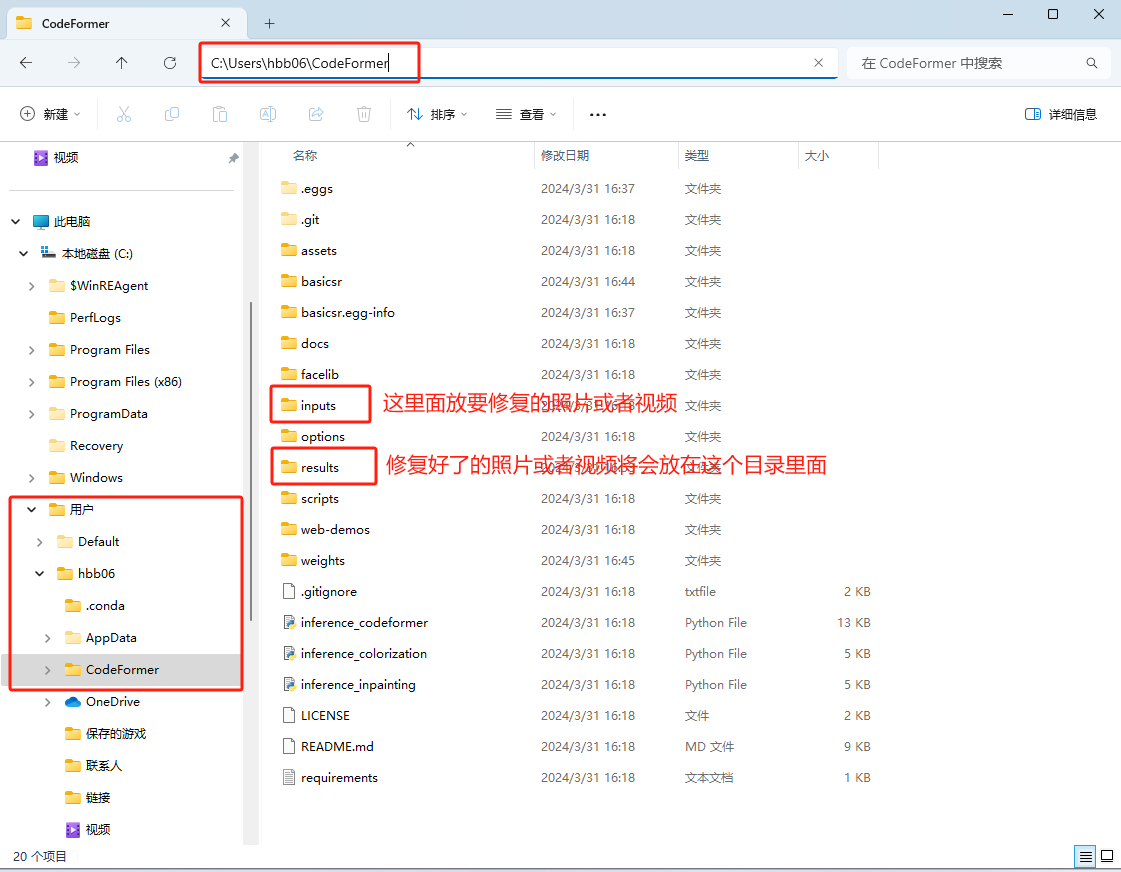Select the weights folder
This screenshot has width=1121, height=872.
click(313, 560)
